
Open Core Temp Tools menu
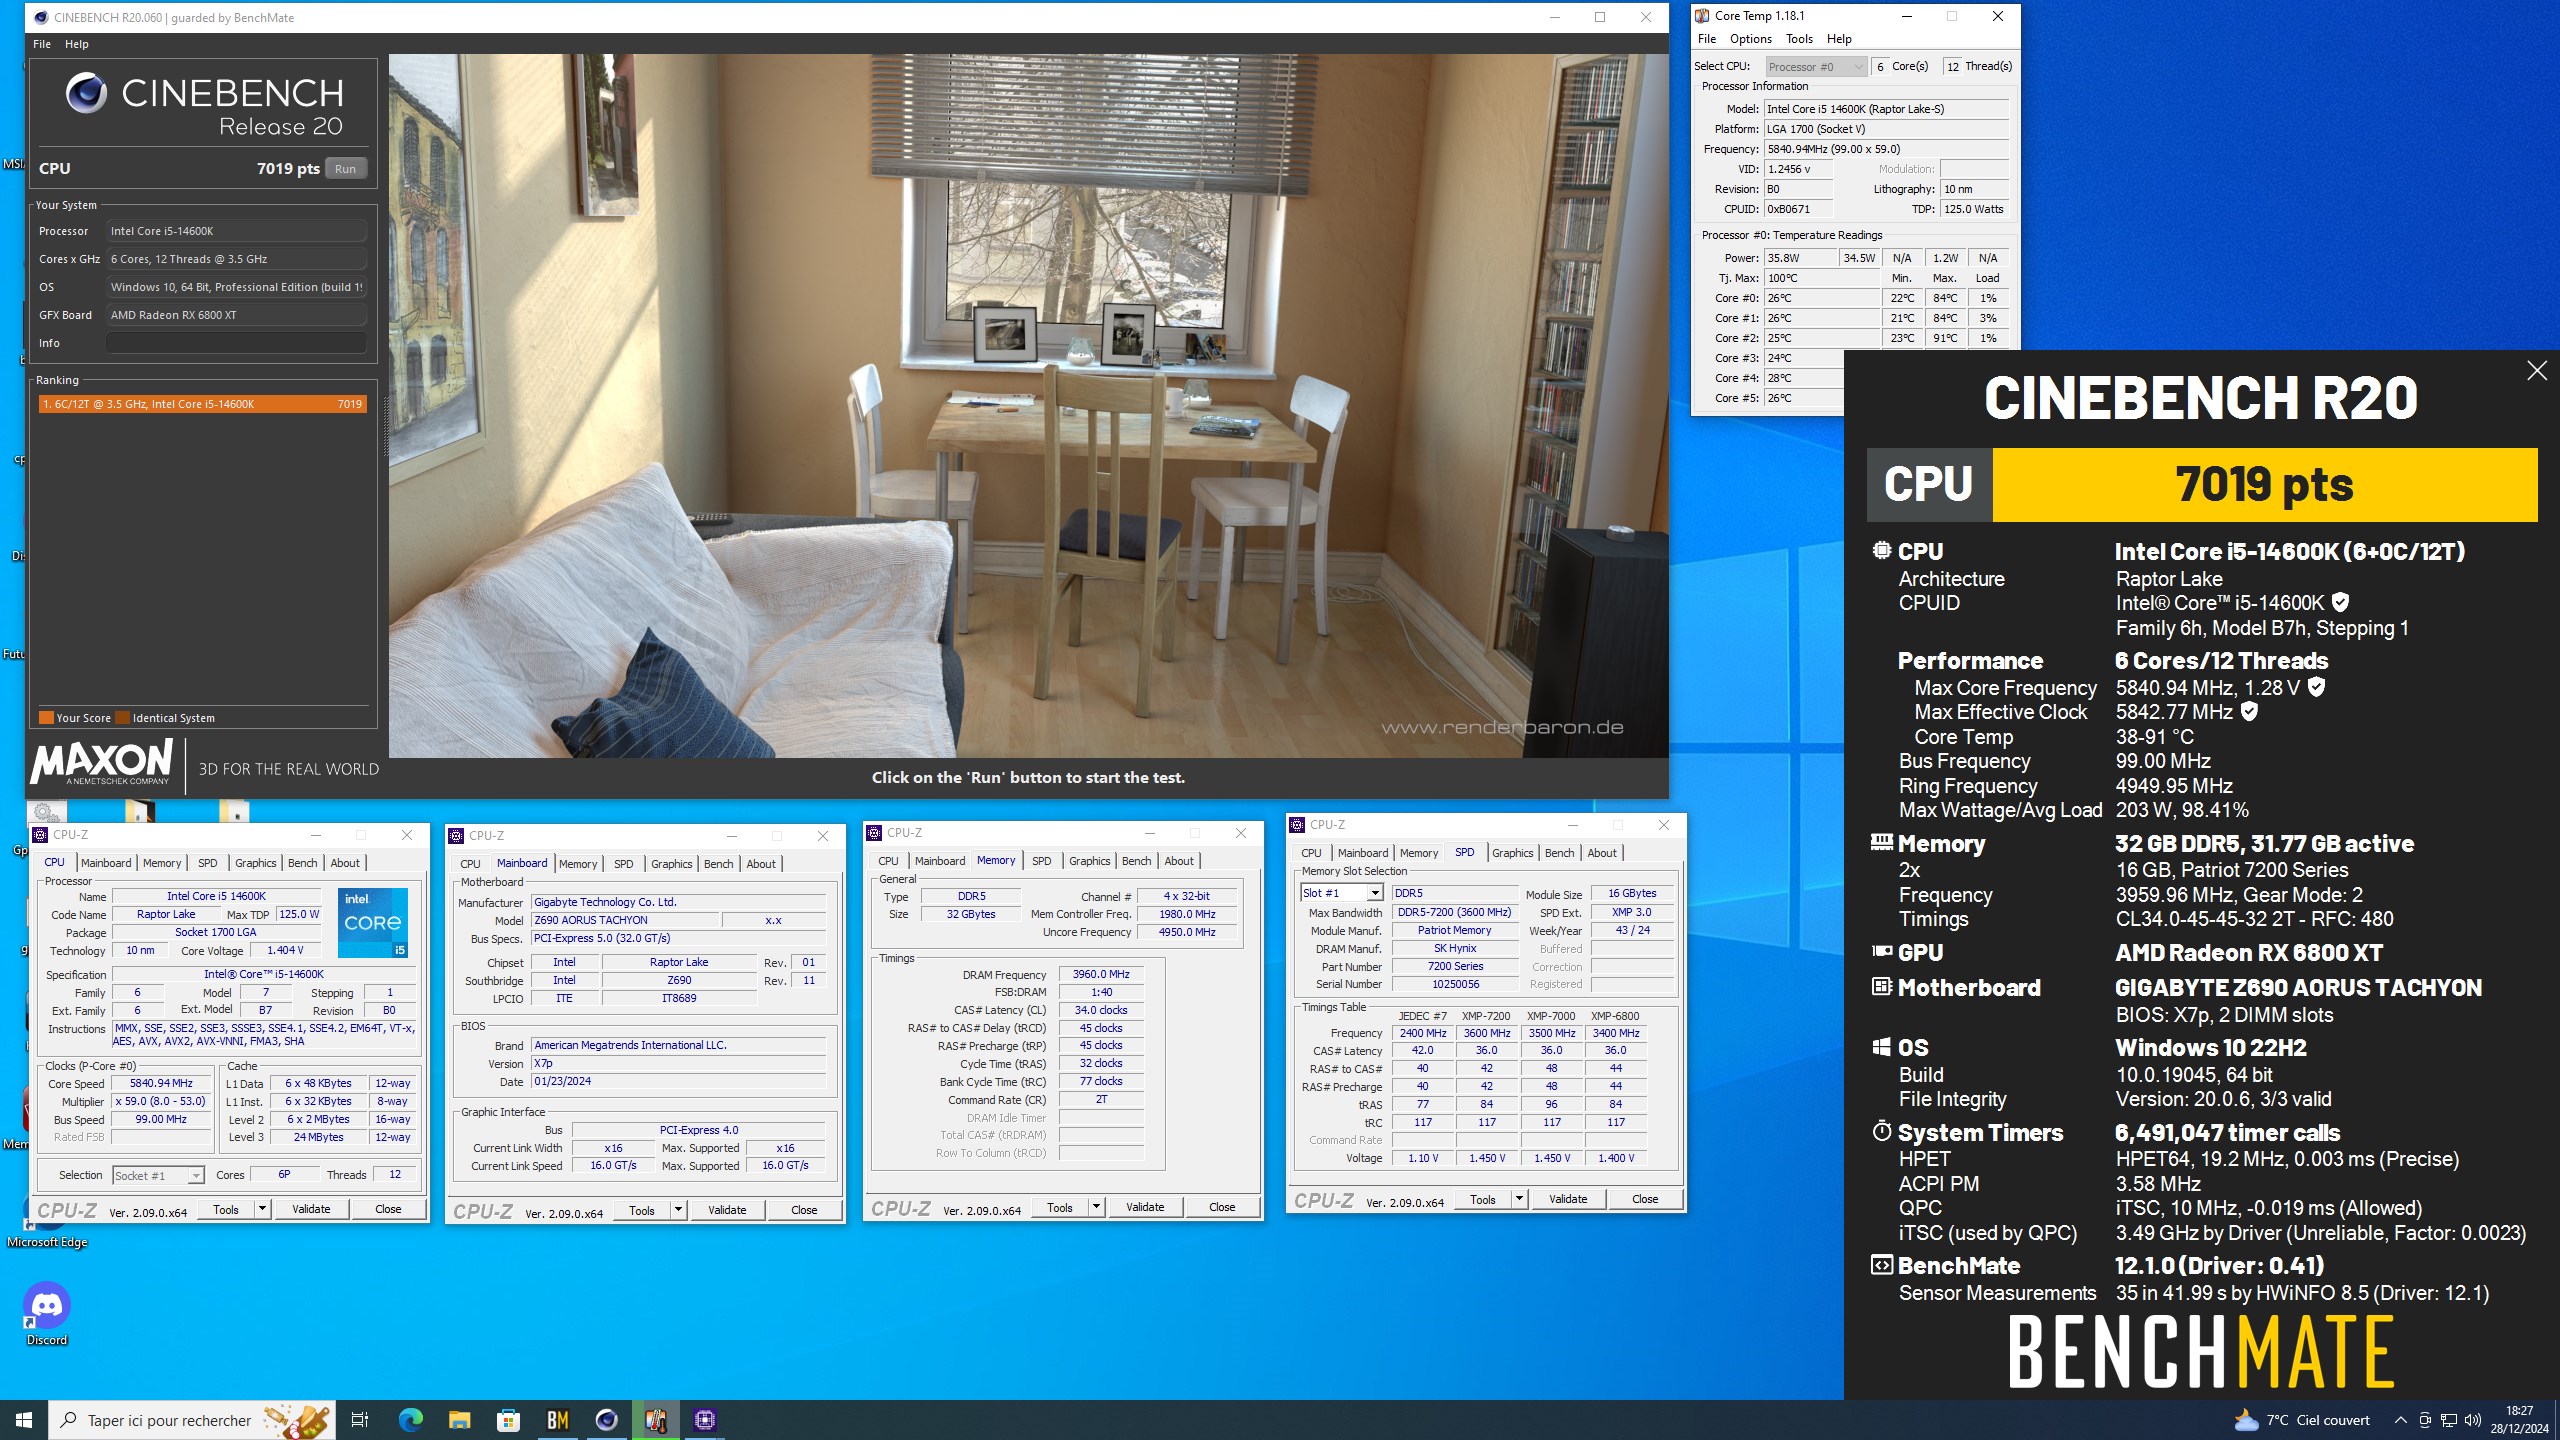pos(1799,39)
